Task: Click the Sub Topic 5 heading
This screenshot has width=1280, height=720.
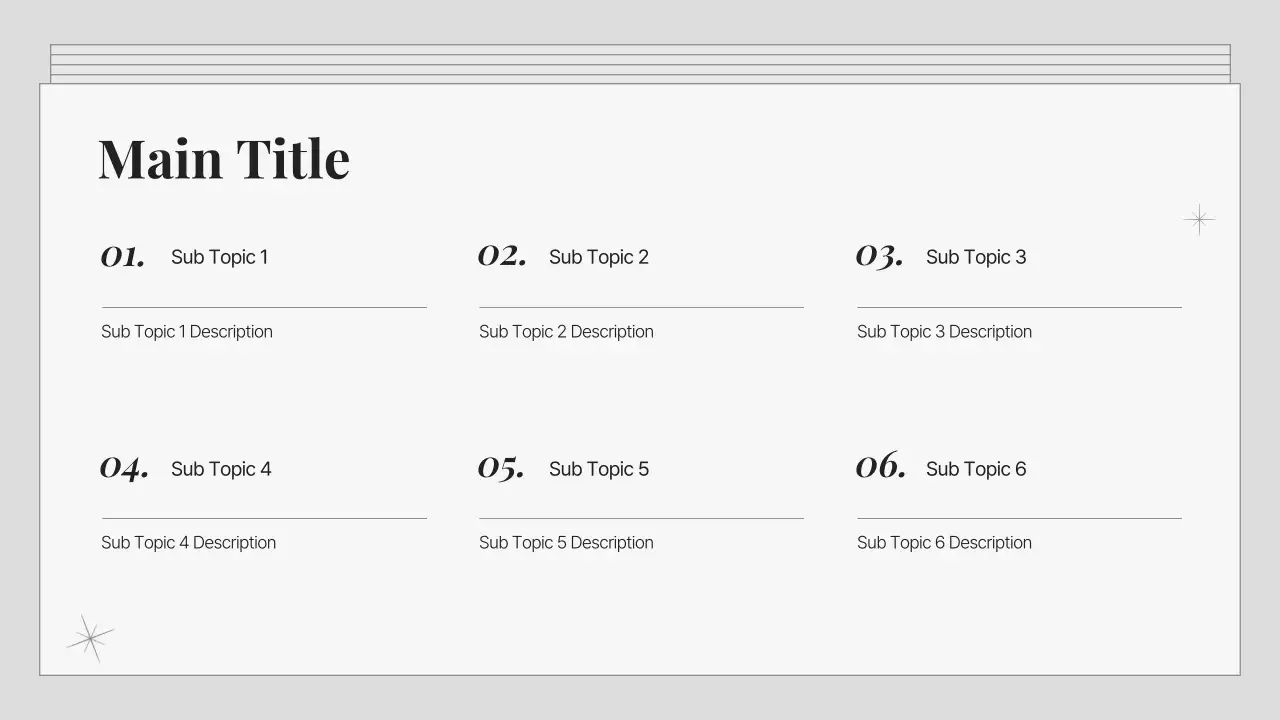Action: click(598, 469)
